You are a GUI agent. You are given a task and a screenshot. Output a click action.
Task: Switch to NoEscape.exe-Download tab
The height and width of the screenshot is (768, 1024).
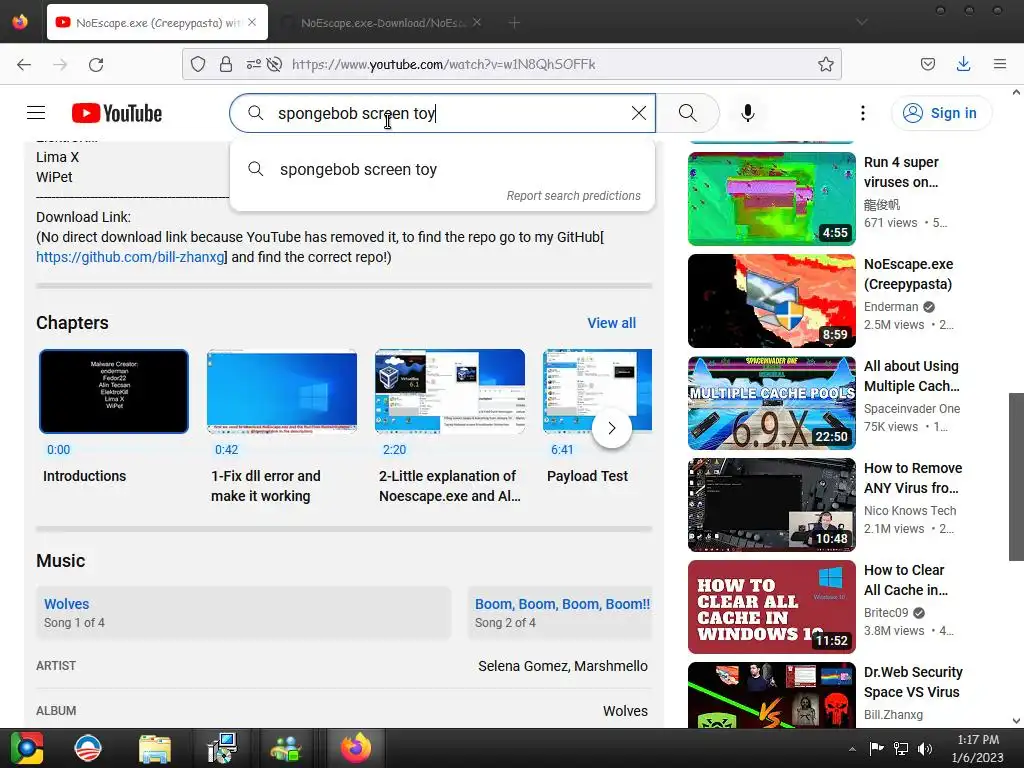[382, 23]
